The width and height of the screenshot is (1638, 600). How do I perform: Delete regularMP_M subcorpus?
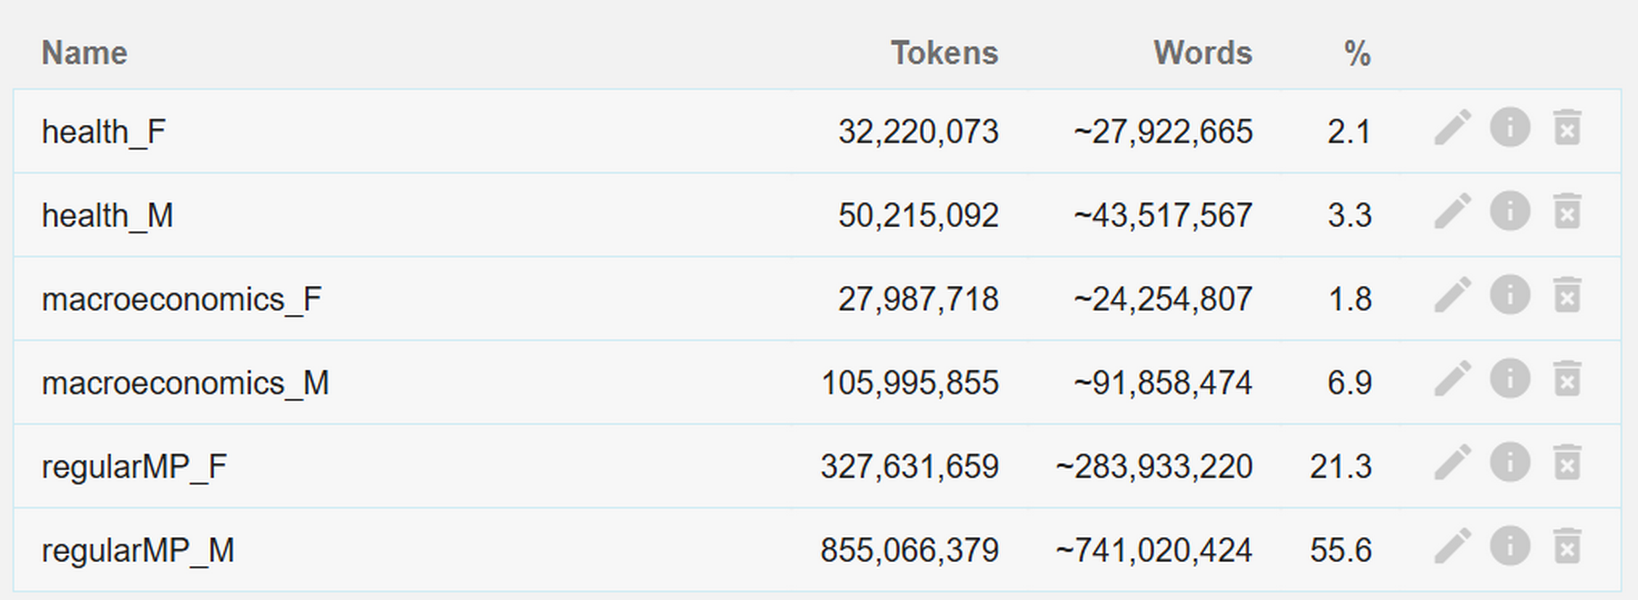[x=1567, y=547]
